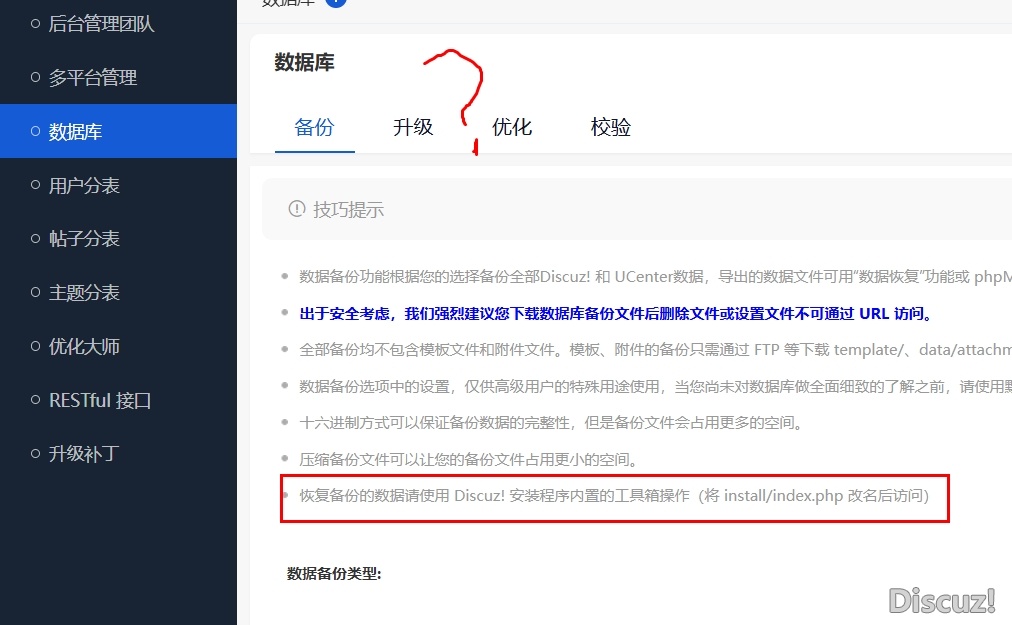The image size is (1012, 625).
Task: Click the info icon in the 技巧提示 panel
Action: 297,209
